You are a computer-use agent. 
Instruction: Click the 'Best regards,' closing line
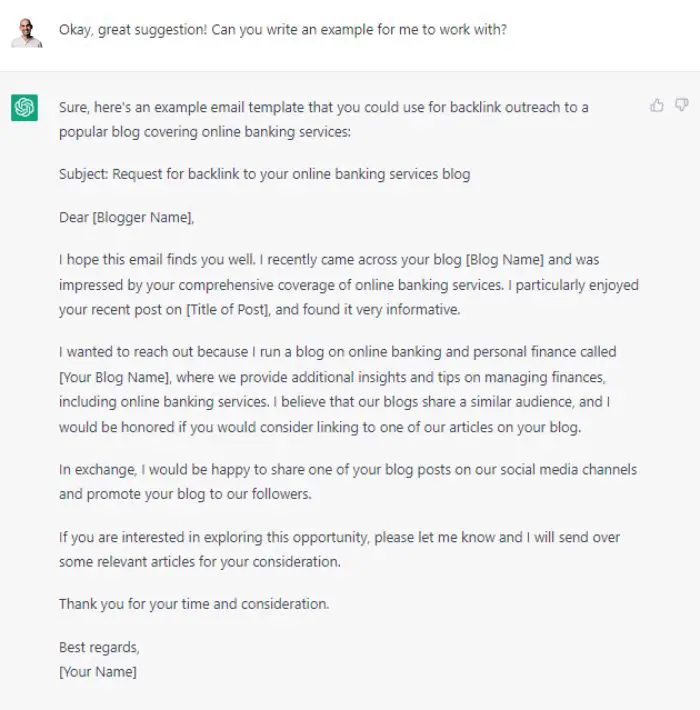(99, 647)
